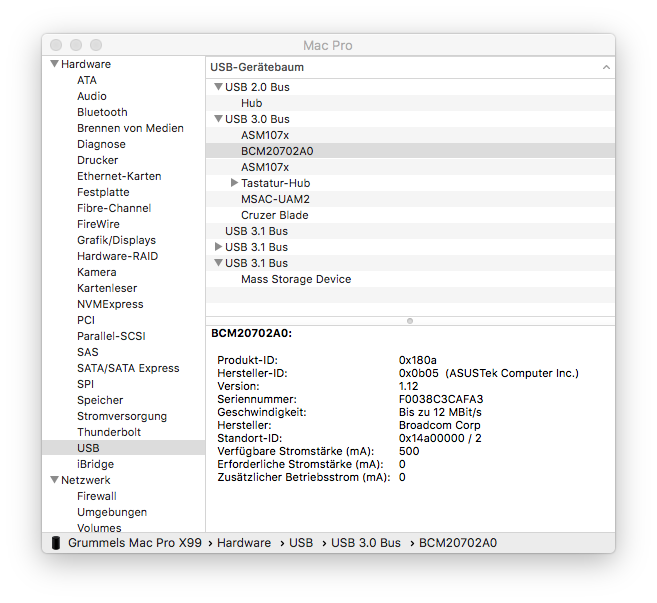Collapse the Netzwerk section triangle

[54, 480]
